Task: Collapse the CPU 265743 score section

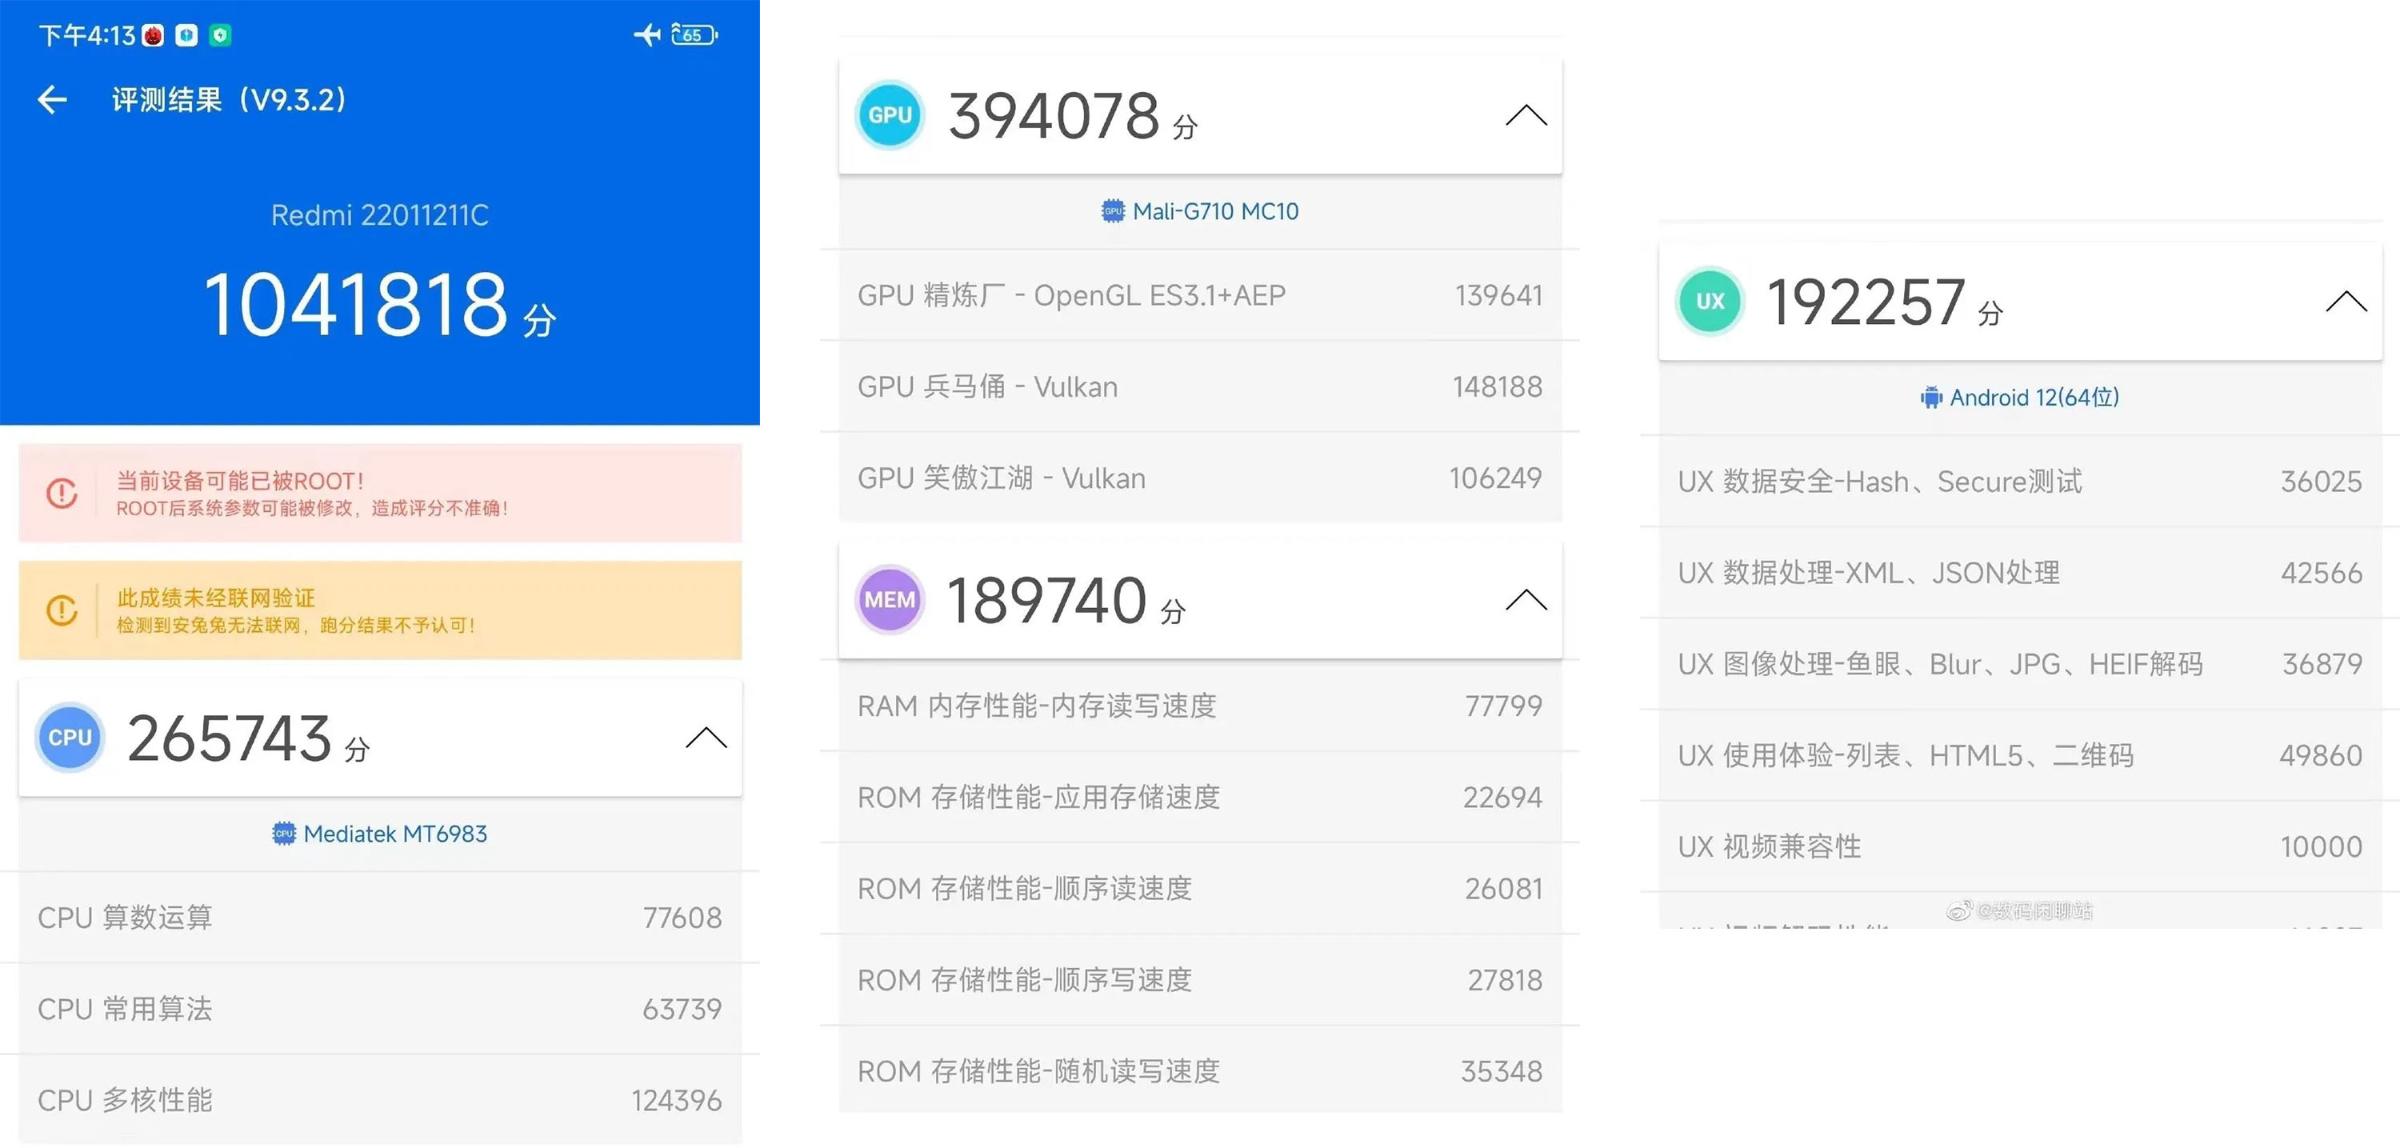Action: click(x=706, y=738)
